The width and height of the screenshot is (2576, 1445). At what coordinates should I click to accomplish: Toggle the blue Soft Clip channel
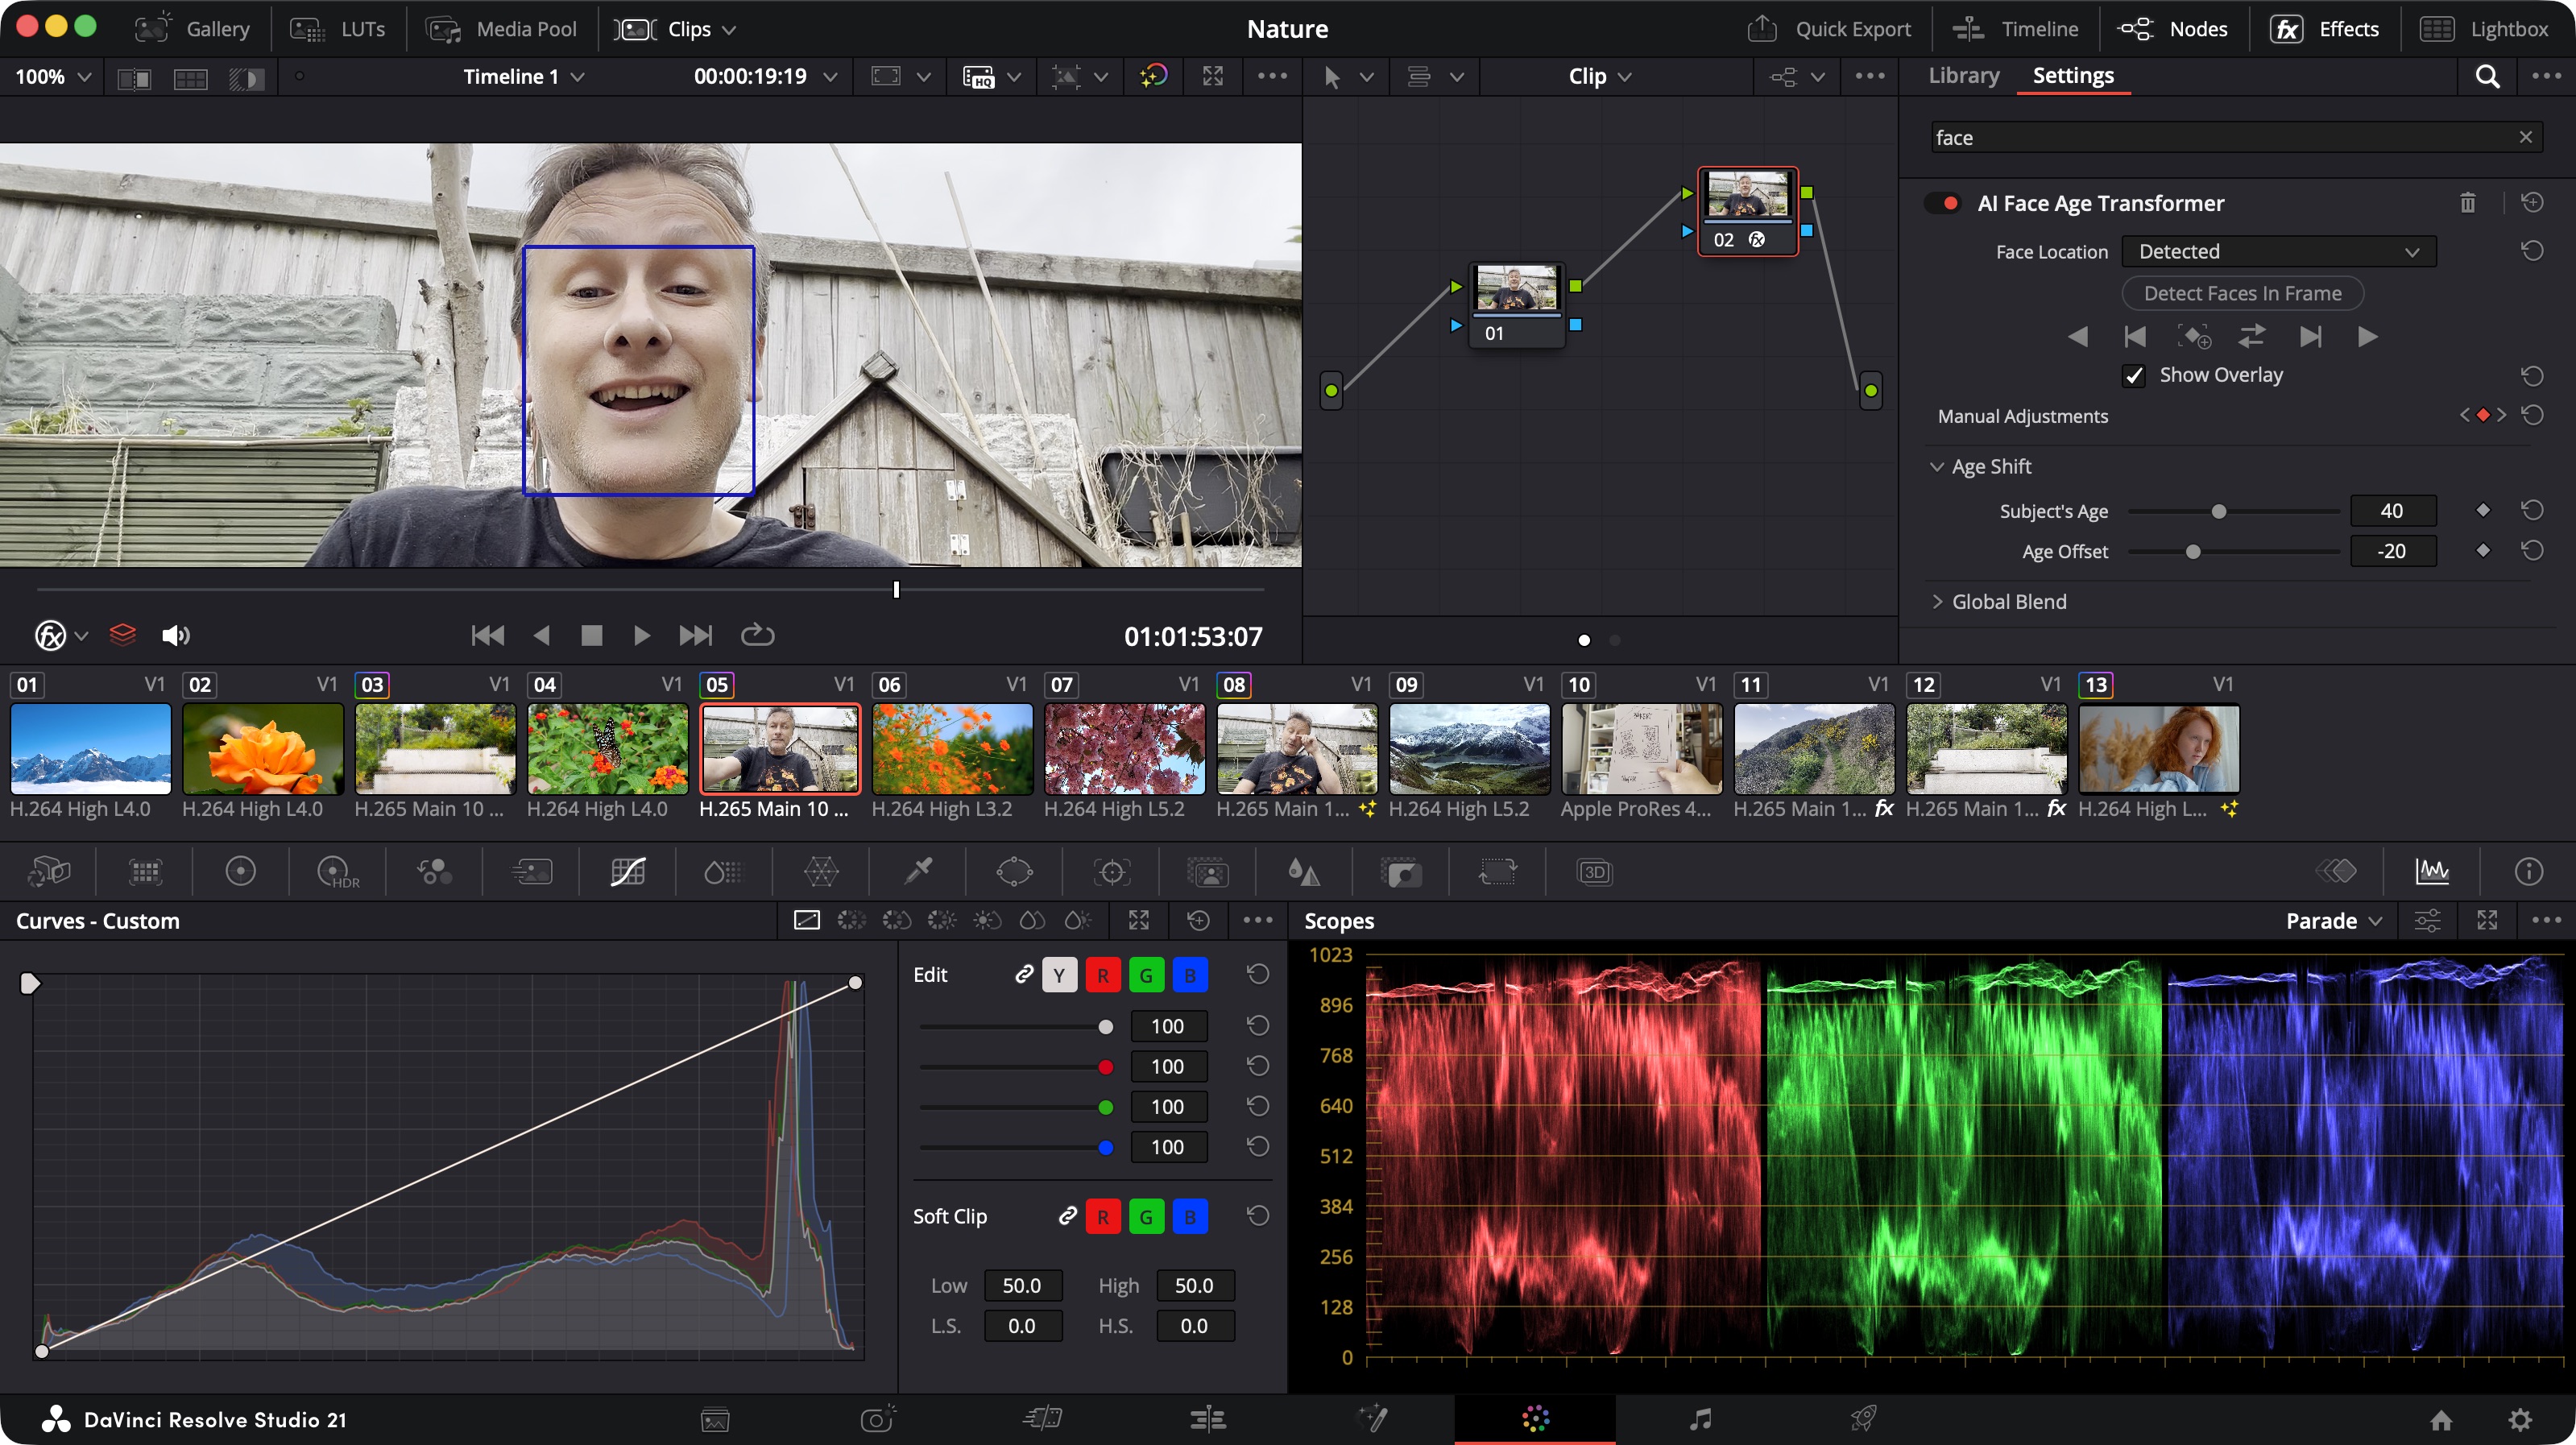(x=1189, y=1216)
